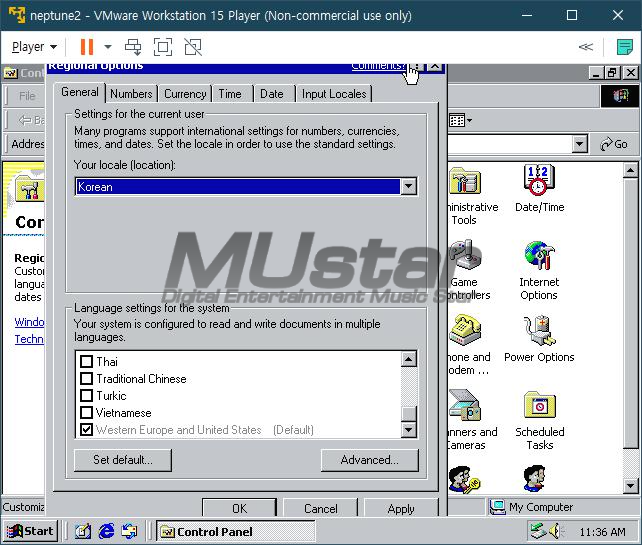Open the Player menu dropdown

(34, 47)
